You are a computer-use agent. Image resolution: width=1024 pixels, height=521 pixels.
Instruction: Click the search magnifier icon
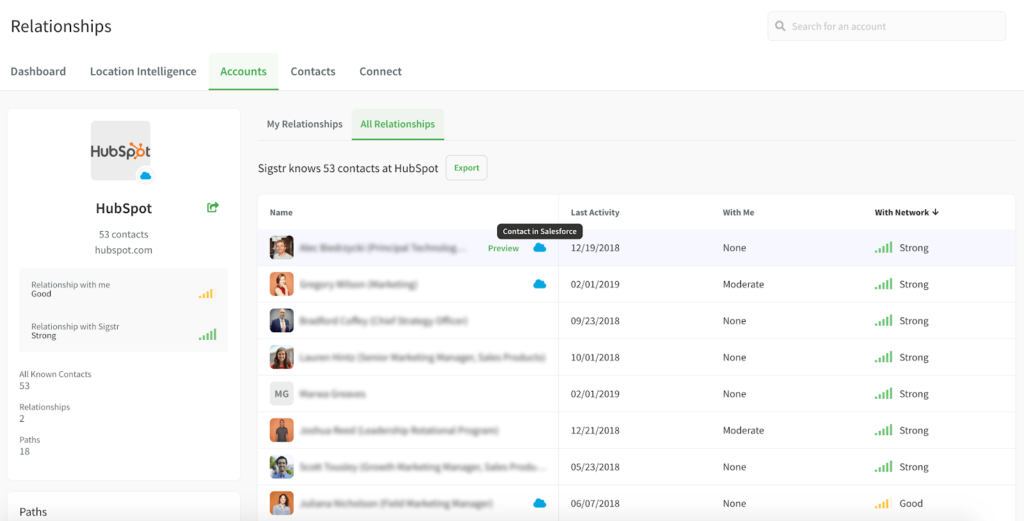point(780,27)
